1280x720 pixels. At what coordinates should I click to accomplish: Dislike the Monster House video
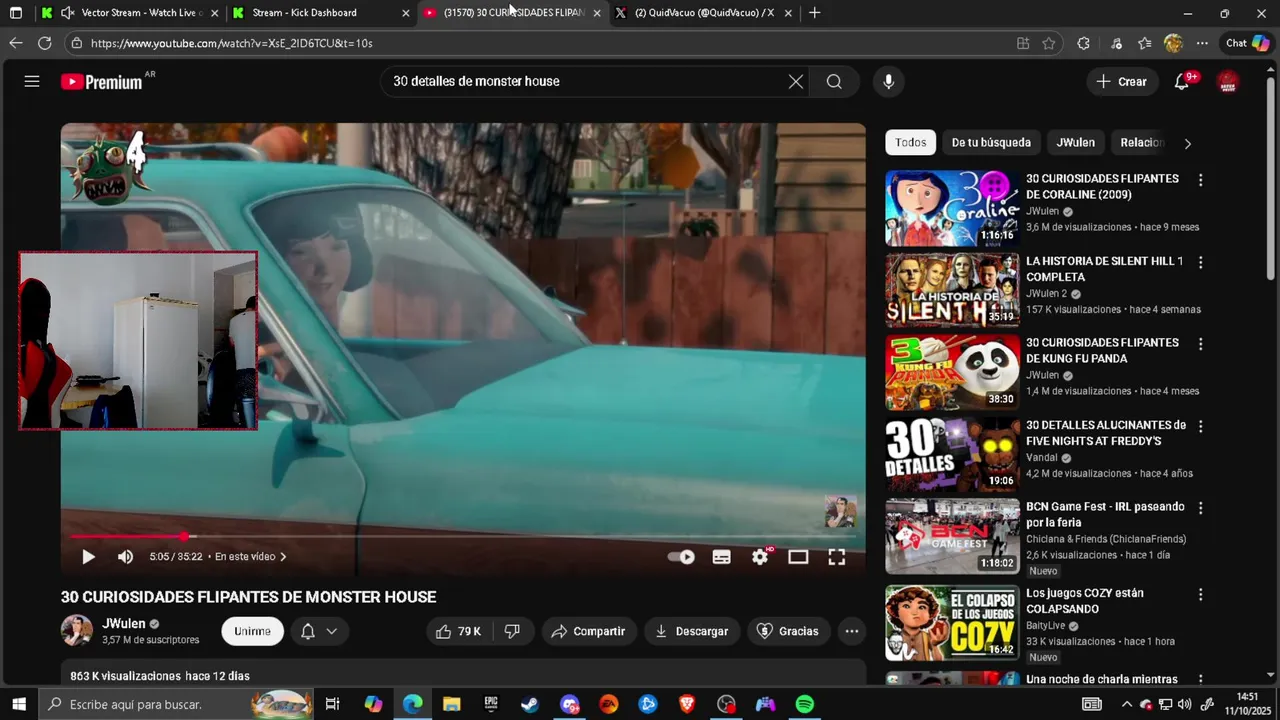coord(512,631)
